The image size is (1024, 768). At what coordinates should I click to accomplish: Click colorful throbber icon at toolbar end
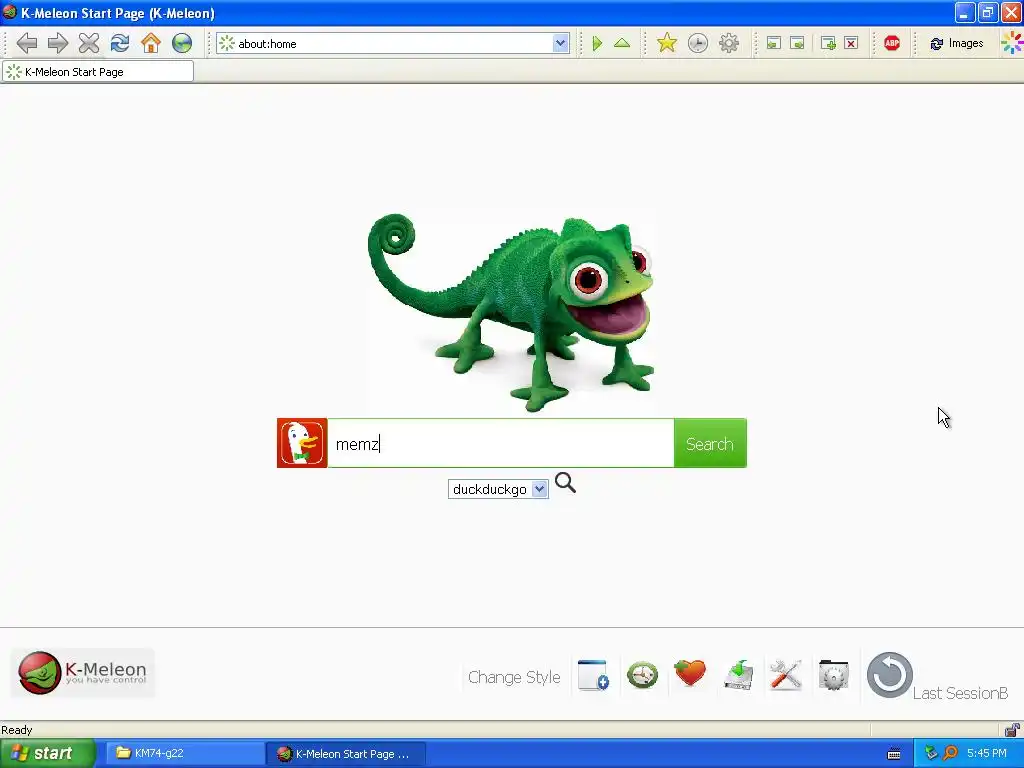point(1012,43)
